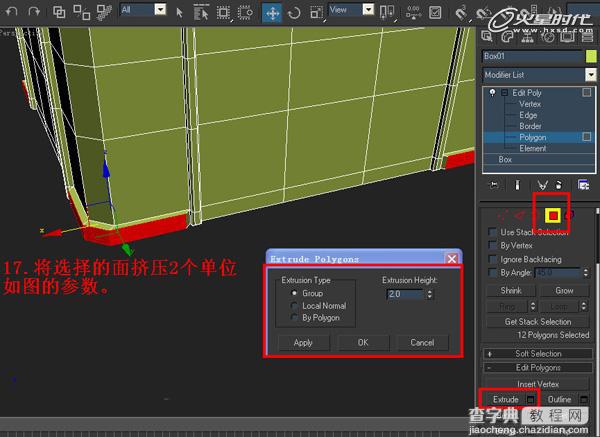Viewport: 600px width, 437px height.
Task: Toggle the Window/Crossing selection icon
Action: tap(245, 13)
